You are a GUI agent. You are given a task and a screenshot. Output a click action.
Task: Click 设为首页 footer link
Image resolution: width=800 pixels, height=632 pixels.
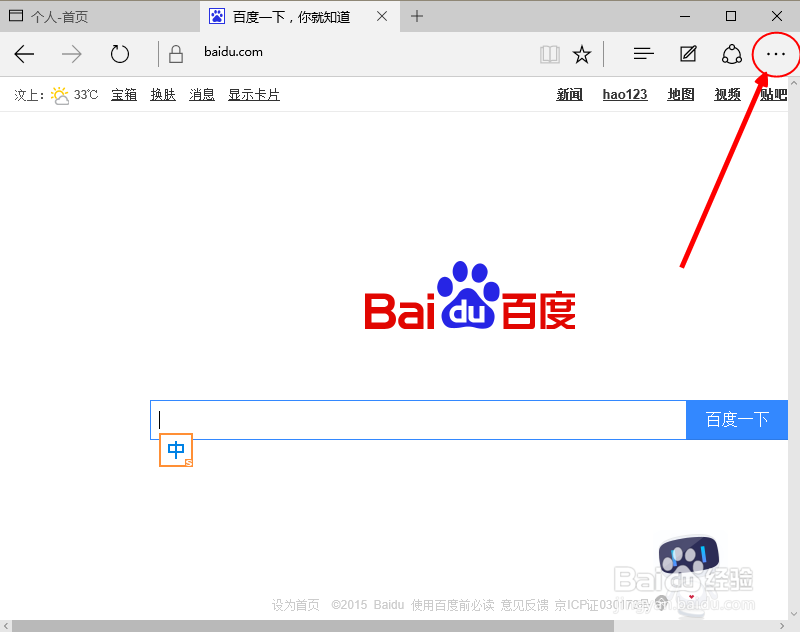[x=295, y=605]
